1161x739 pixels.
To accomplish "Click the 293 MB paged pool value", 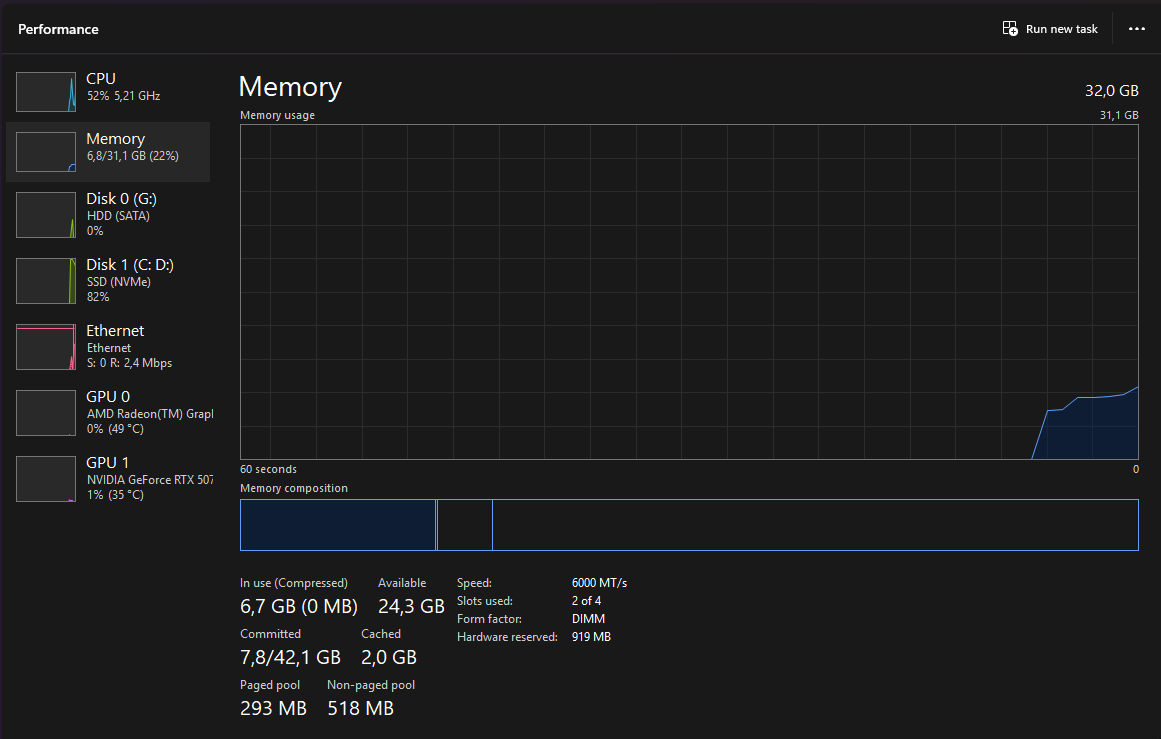I will (x=273, y=709).
